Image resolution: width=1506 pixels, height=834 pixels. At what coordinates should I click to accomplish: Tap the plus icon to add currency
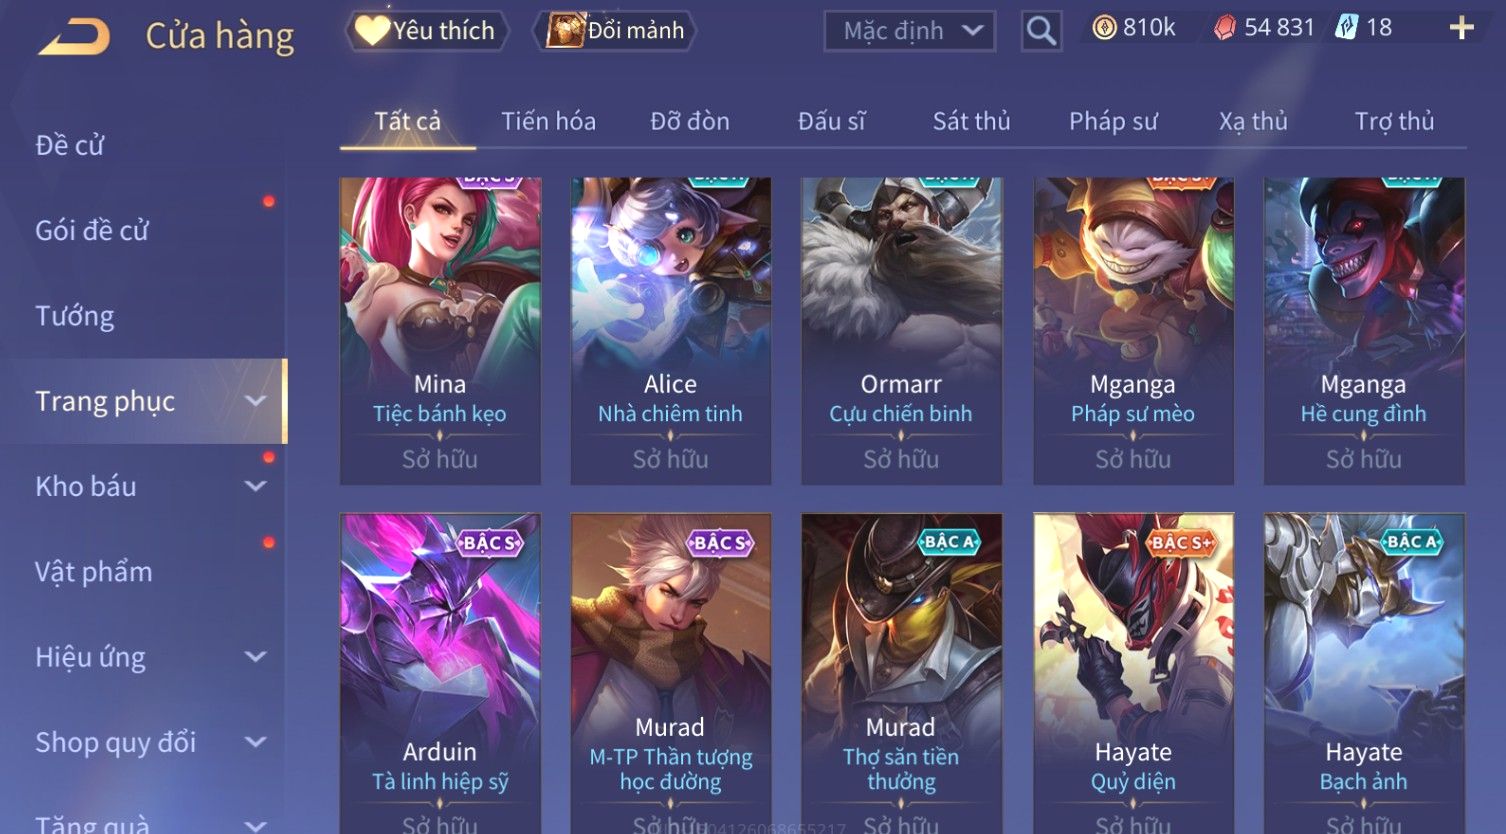[1461, 28]
